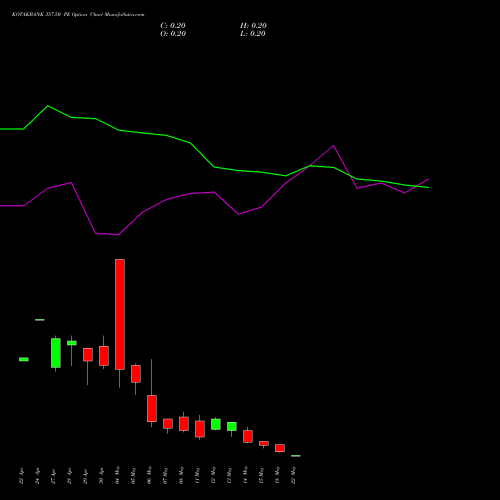
Task: Click the low value 'L: 0.20'
Action: point(253,34)
